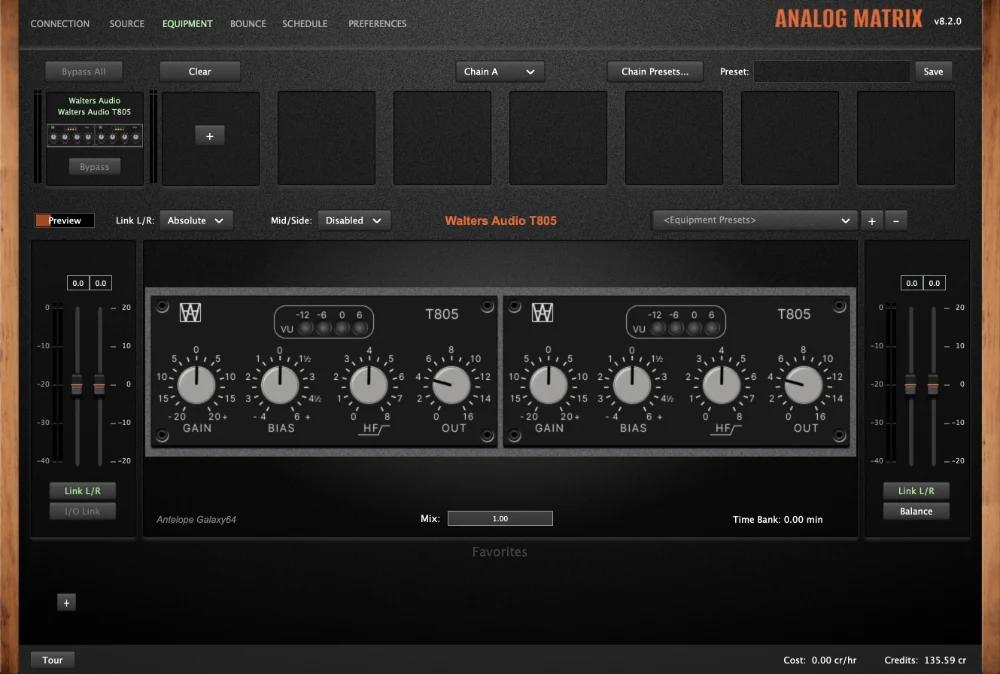
Task: Toggle output section Link L/R
Action: point(916,490)
